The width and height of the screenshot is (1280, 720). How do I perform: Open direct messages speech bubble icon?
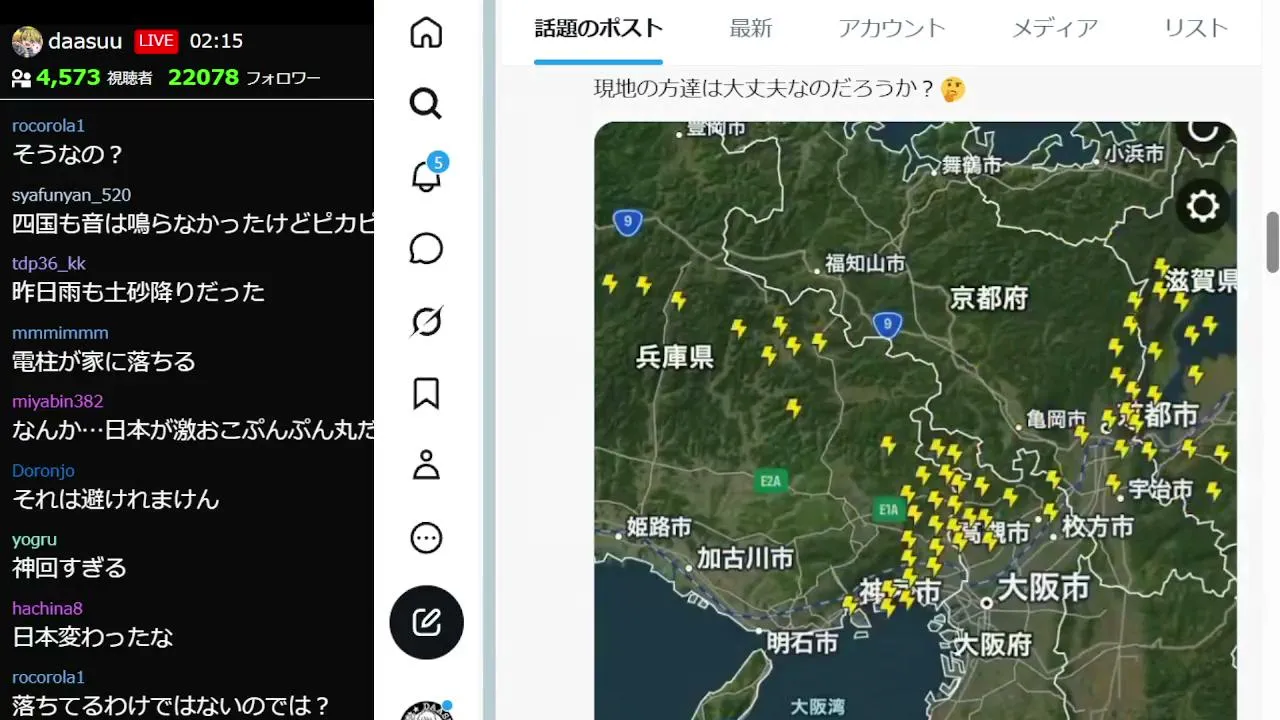click(x=426, y=249)
